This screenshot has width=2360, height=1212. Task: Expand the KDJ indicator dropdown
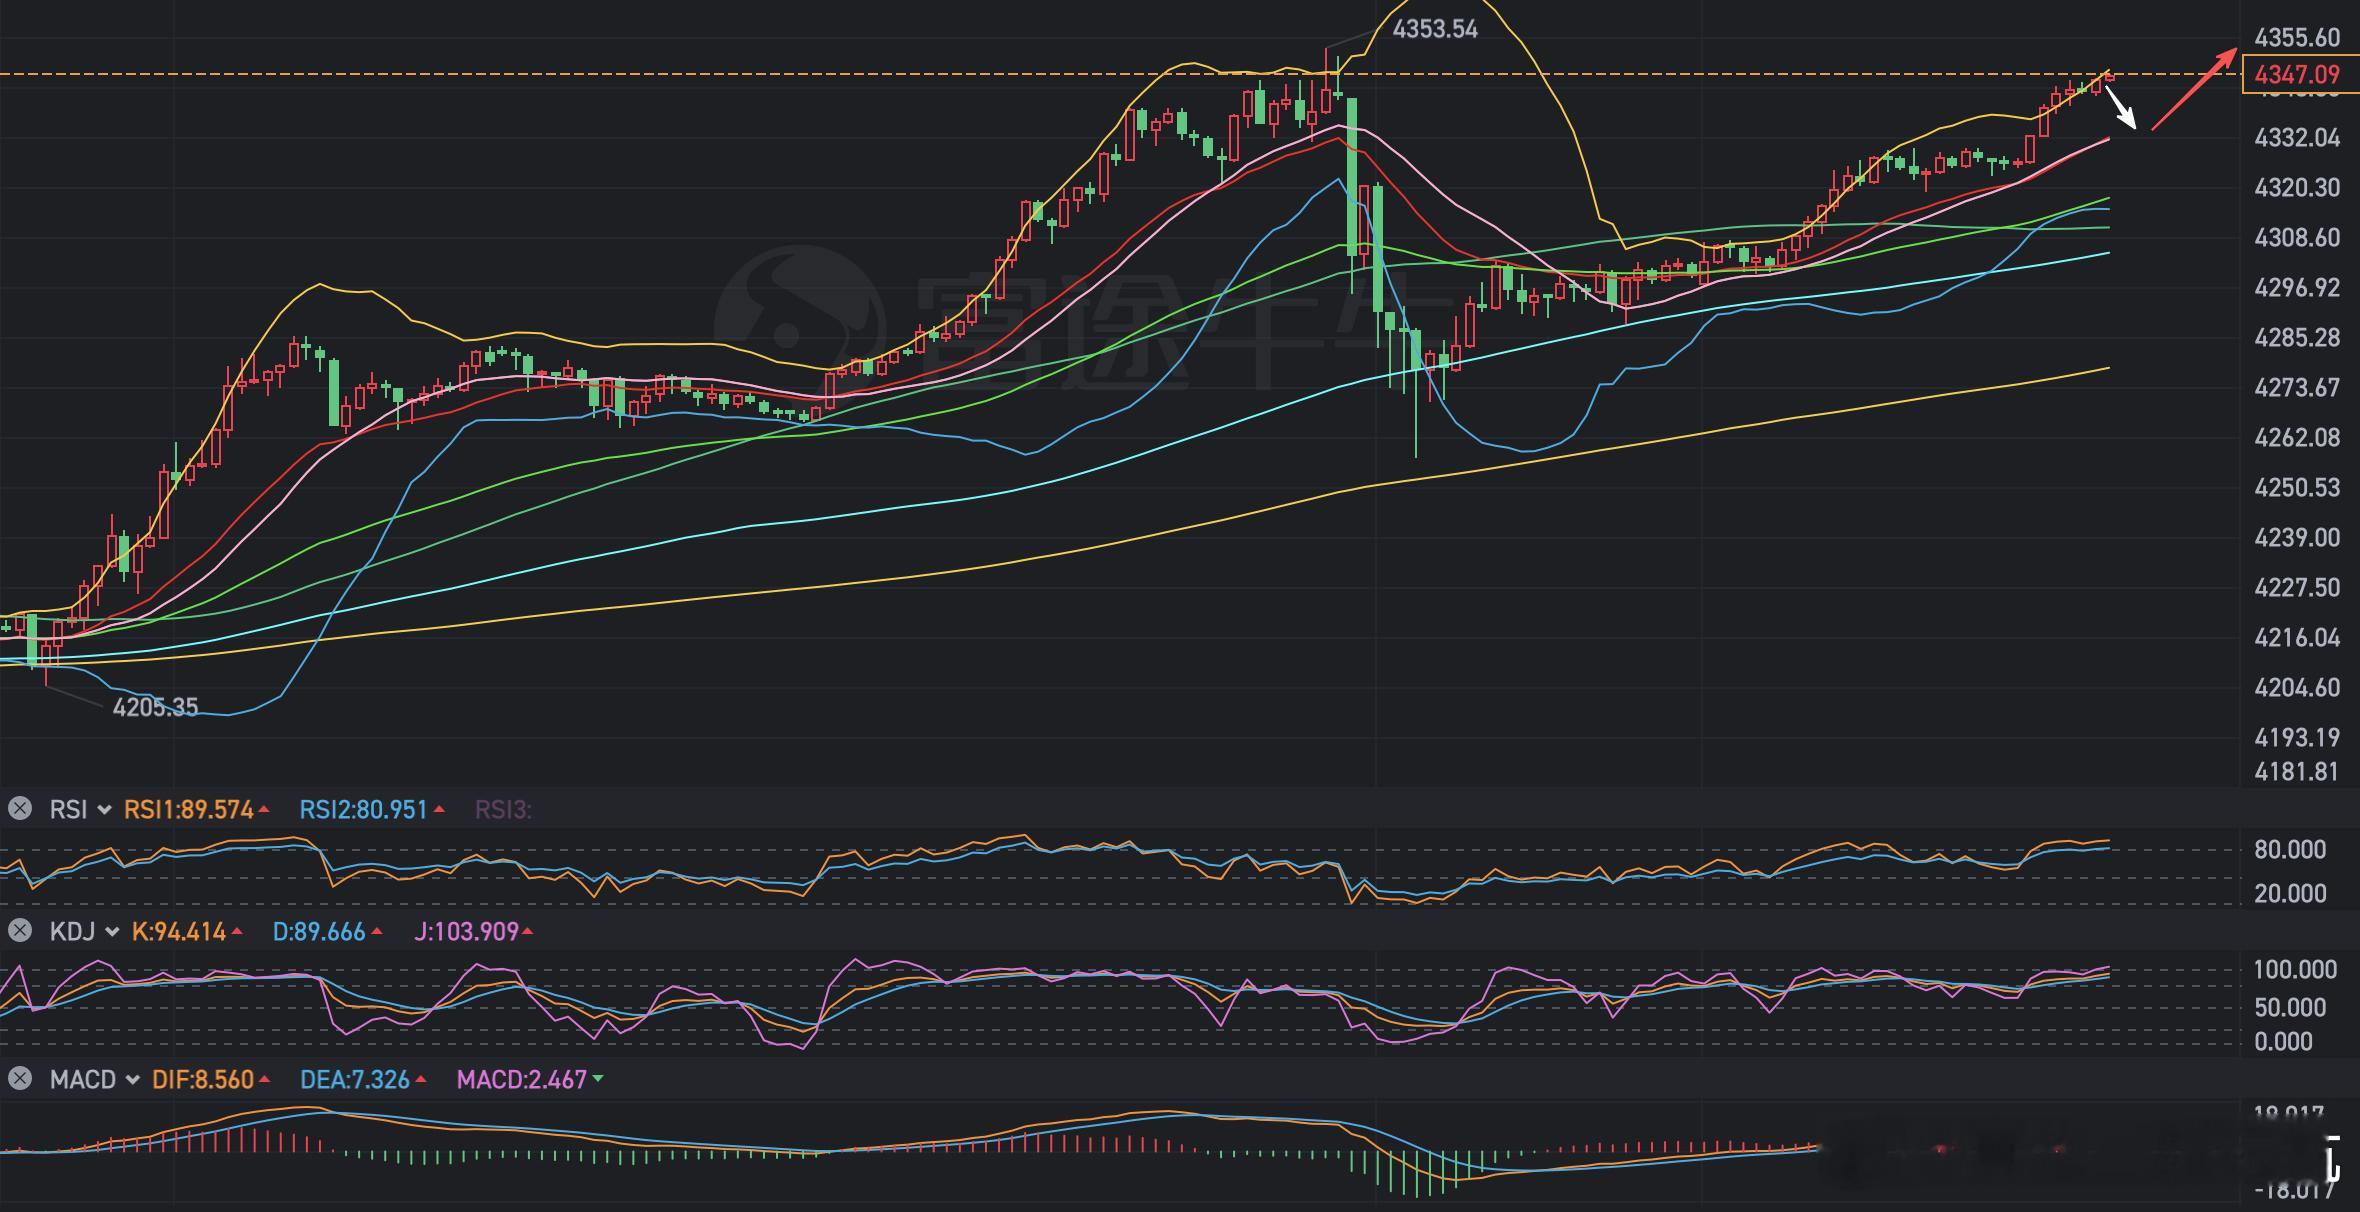(x=112, y=932)
